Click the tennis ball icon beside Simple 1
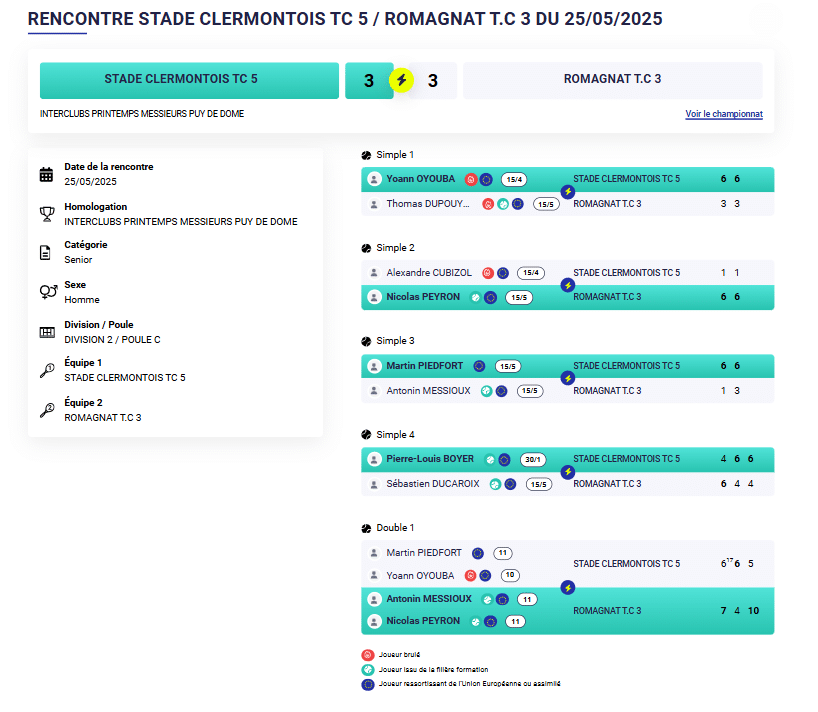 click(367, 155)
